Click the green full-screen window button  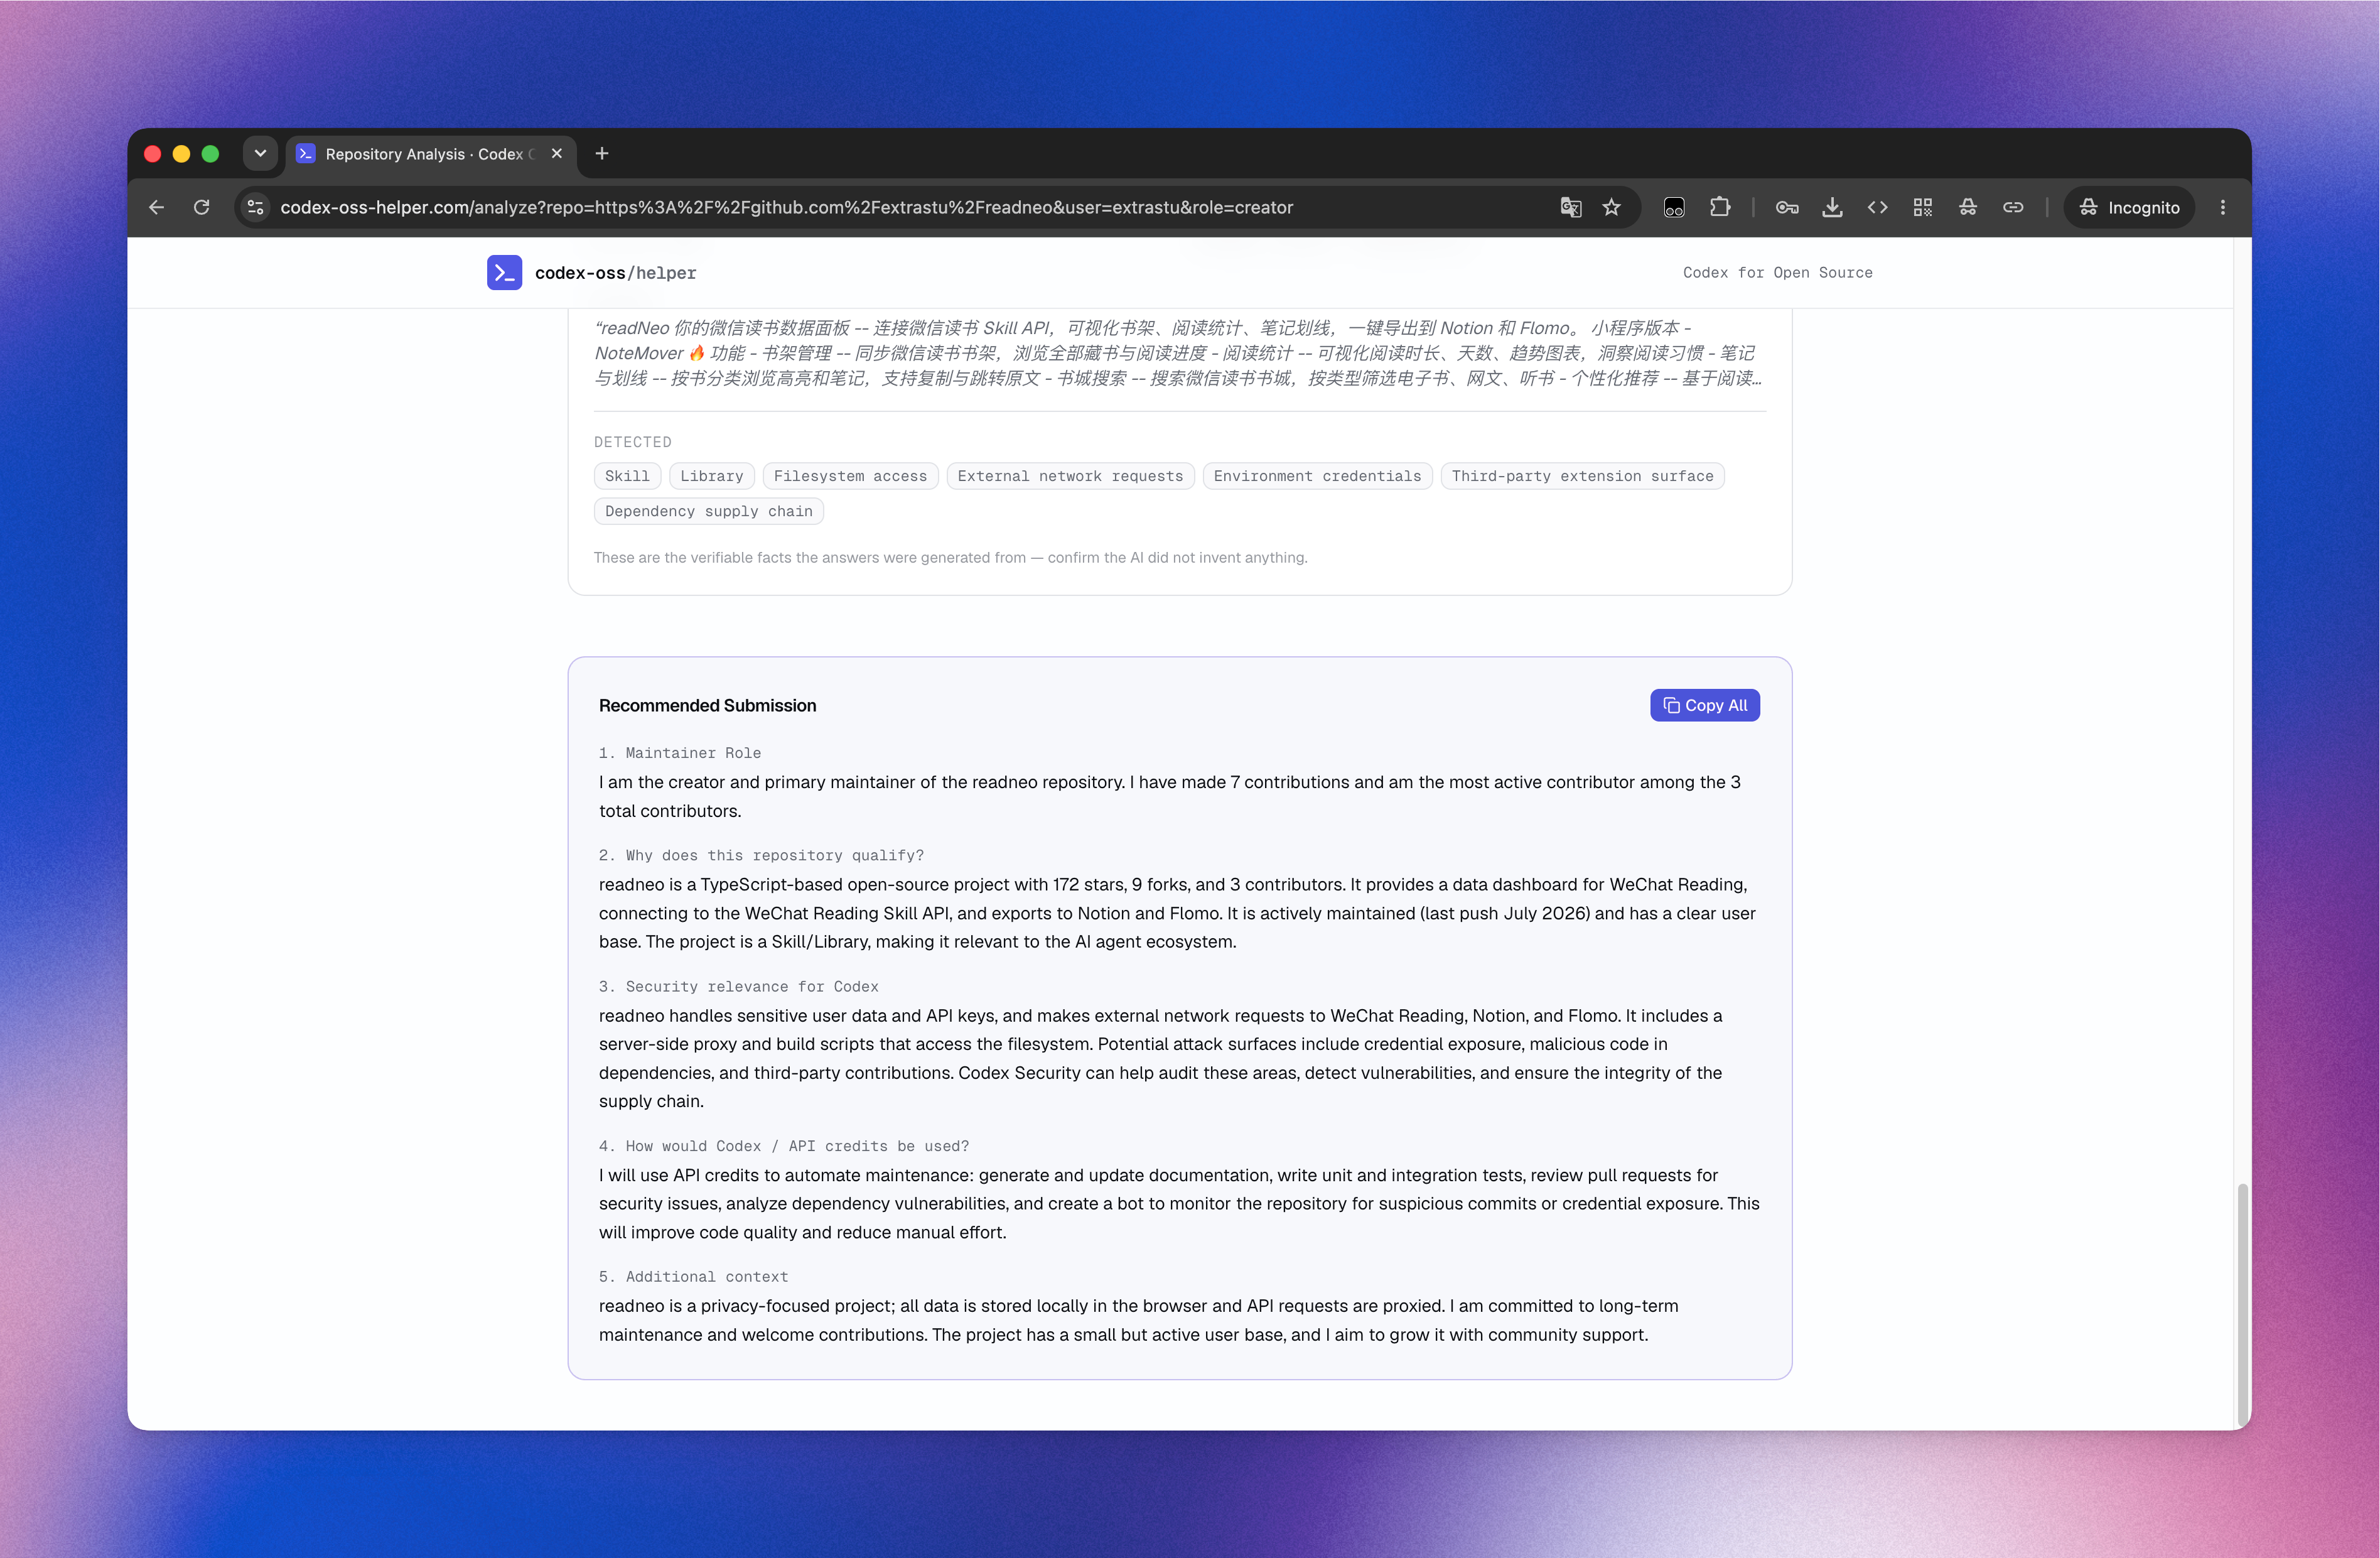[x=210, y=153]
